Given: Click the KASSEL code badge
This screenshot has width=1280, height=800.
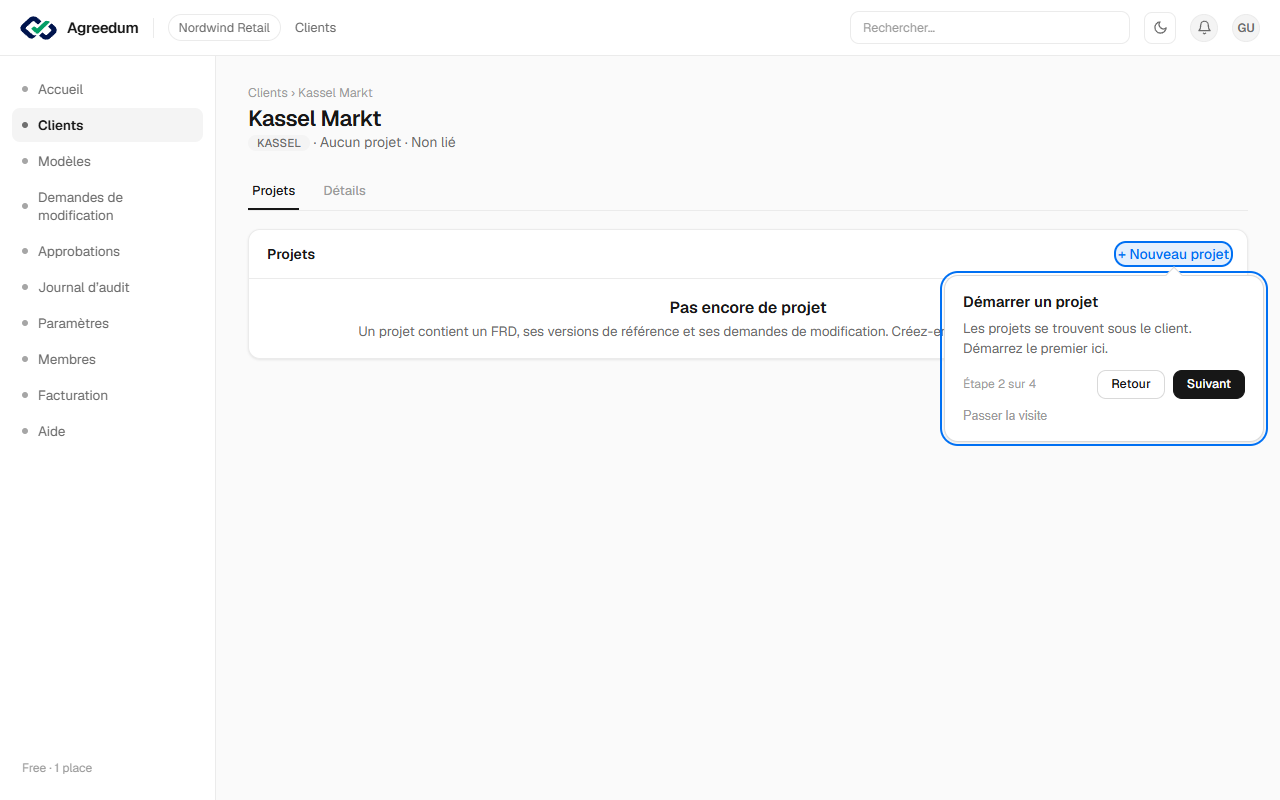Looking at the screenshot, I should (279, 143).
